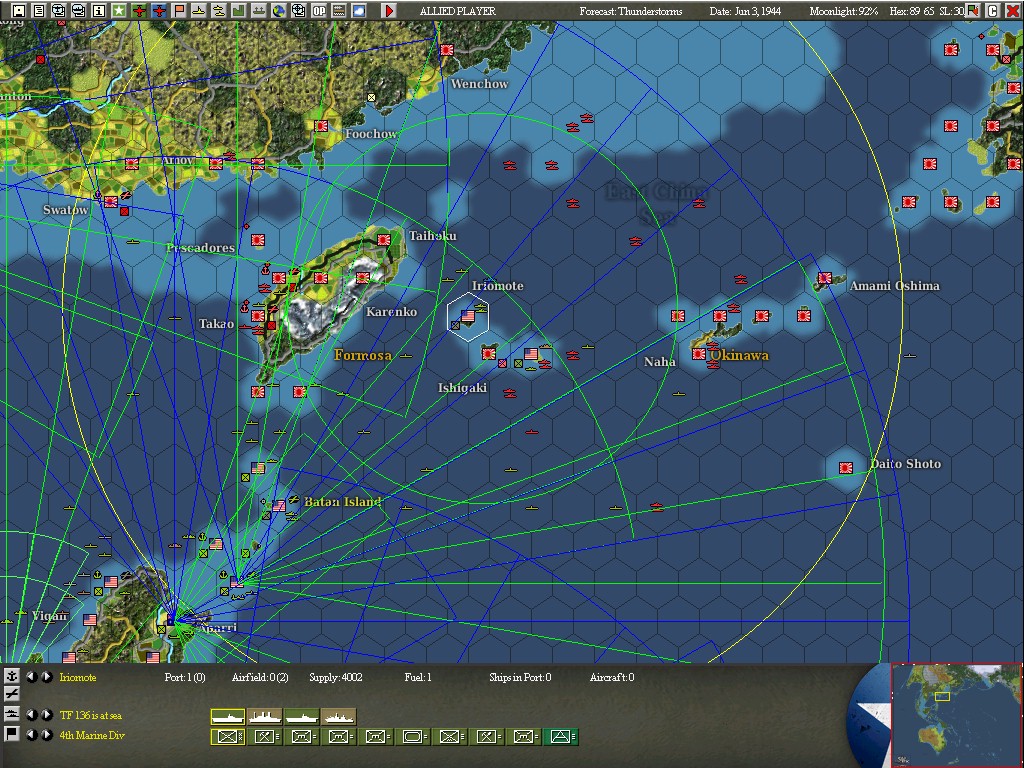Click left arrow beside 4th Marine Div
The height and width of the screenshot is (768, 1024).
[x=31, y=734]
